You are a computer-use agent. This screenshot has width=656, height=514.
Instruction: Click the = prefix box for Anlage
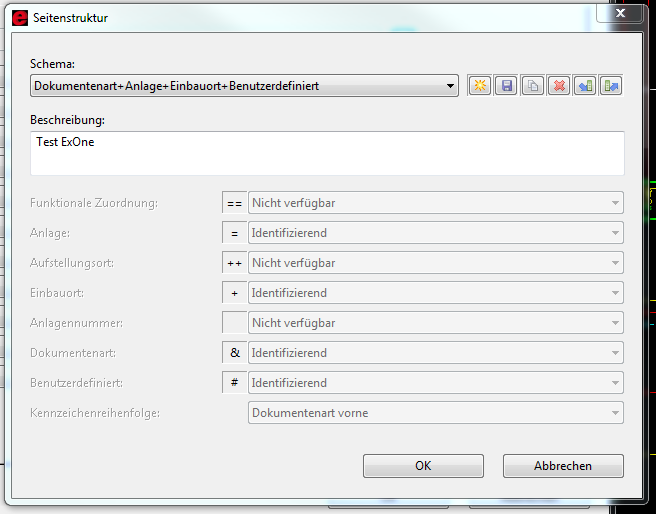tap(234, 233)
